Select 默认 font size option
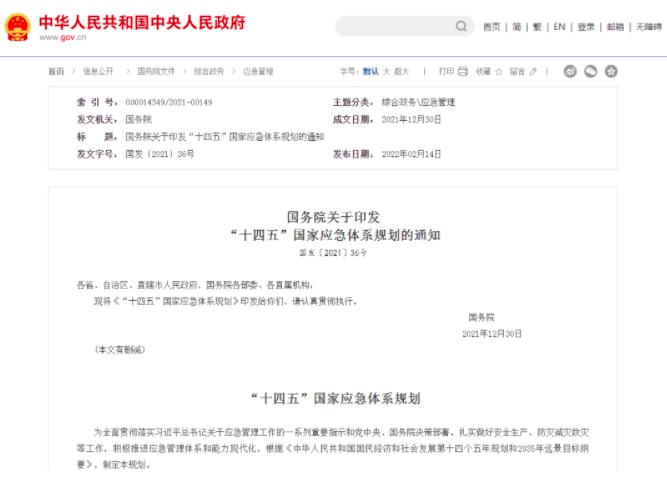 (371, 71)
